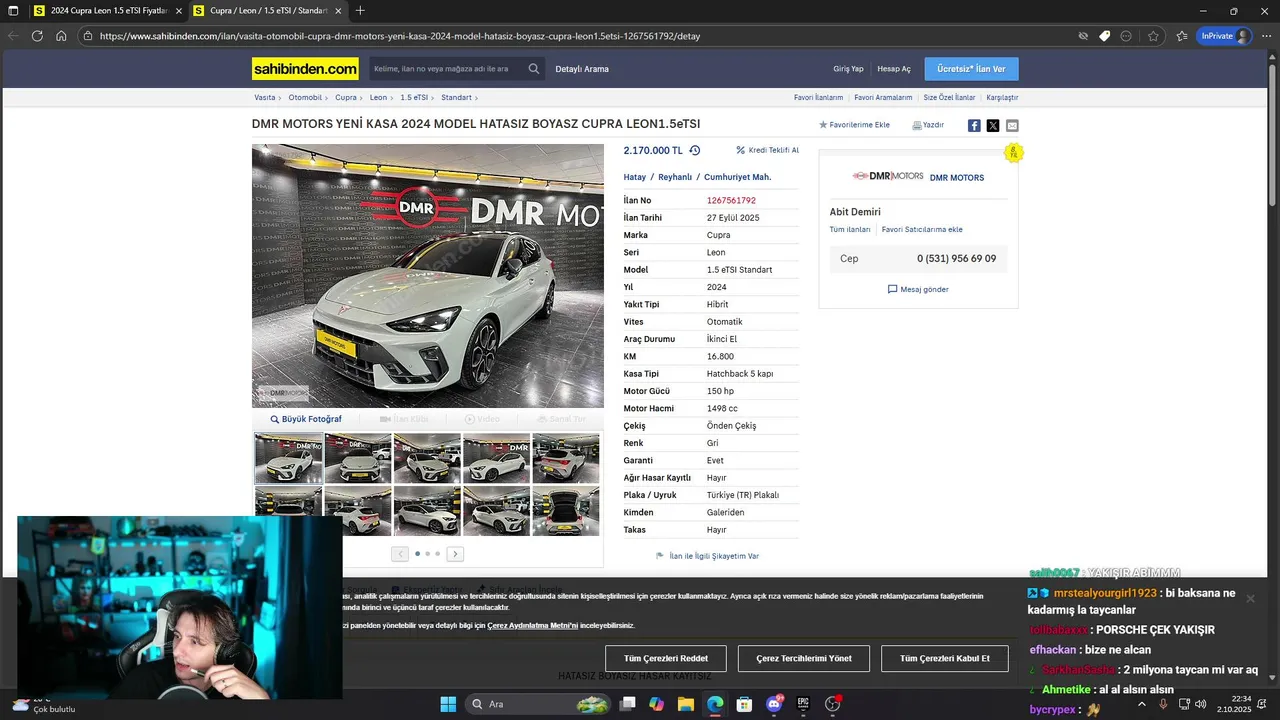Open Microsoft Store in taskbar
Viewport: 1280px width, 720px height.
(x=744, y=704)
